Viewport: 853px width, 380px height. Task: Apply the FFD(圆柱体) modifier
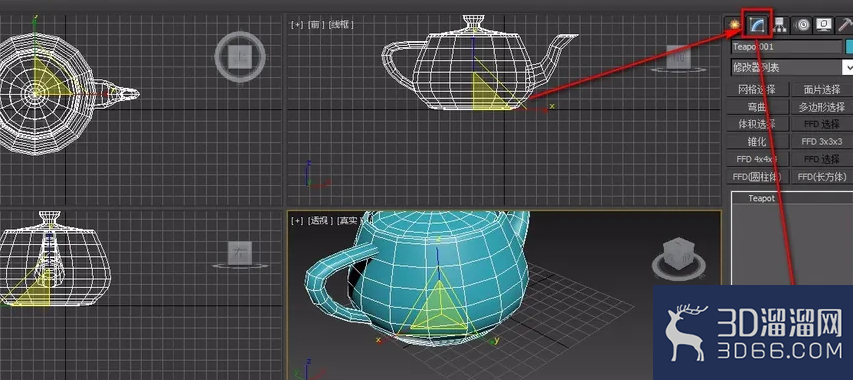click(757, 176)
